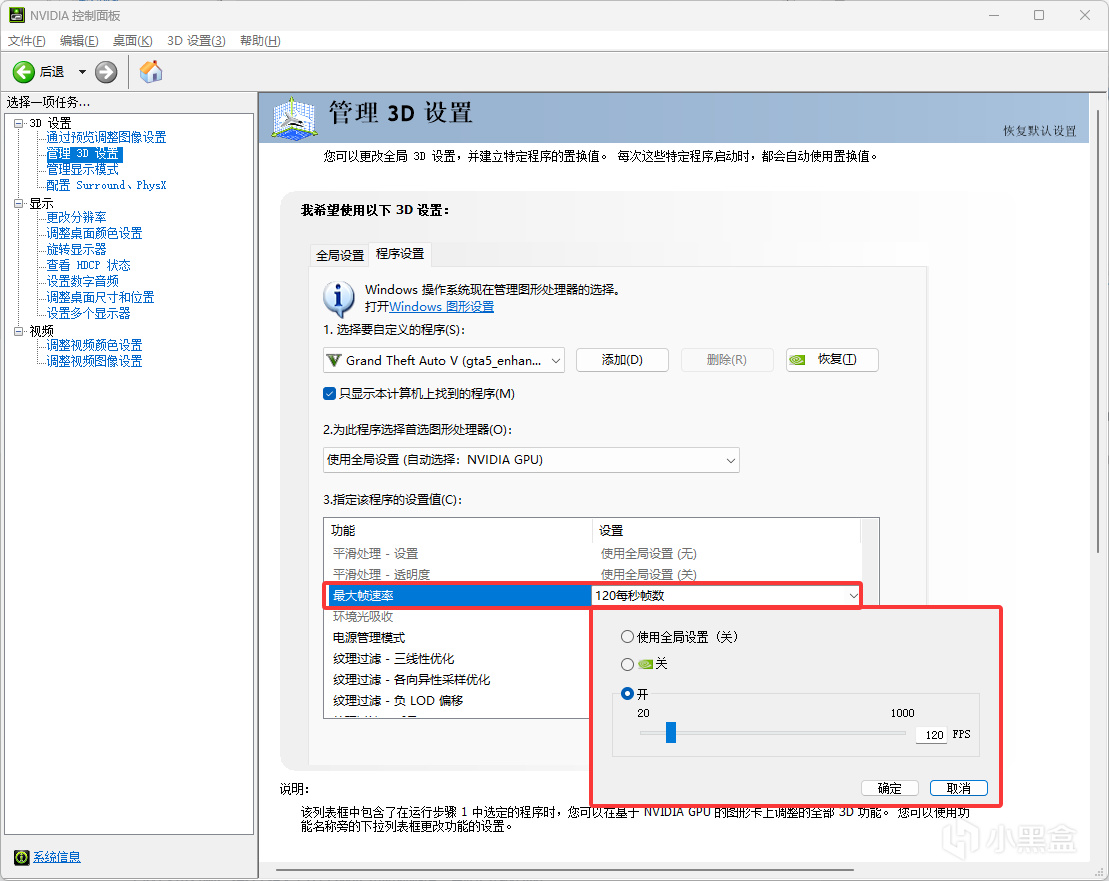Click the 设置 column header
1109x881 pixels.
(726, 530)
